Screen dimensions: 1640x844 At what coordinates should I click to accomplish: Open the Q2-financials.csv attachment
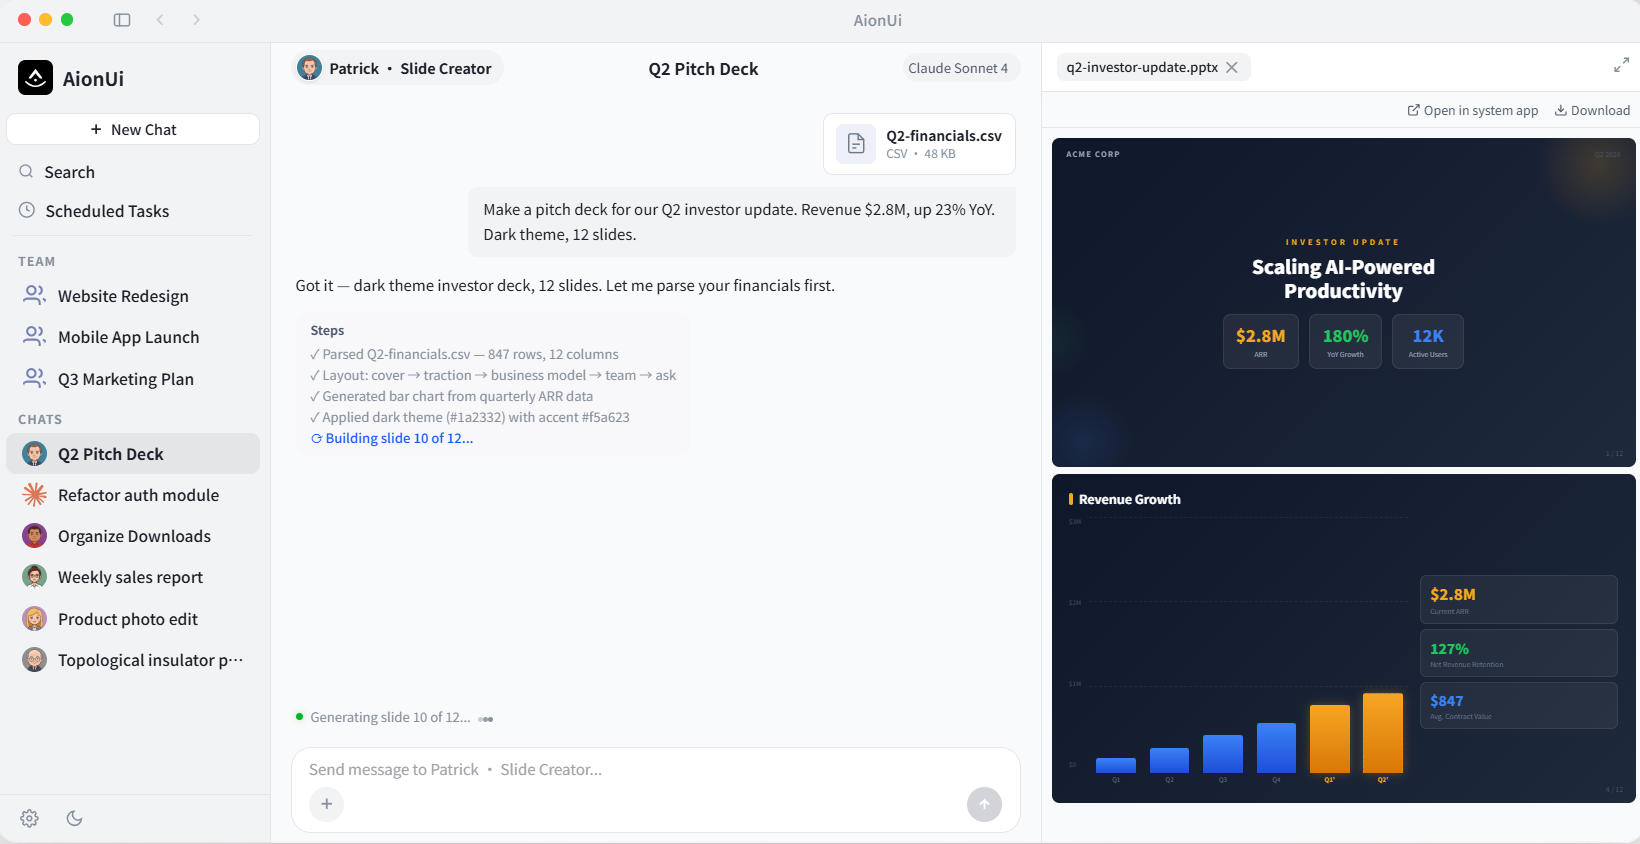(x=919, y=144)
